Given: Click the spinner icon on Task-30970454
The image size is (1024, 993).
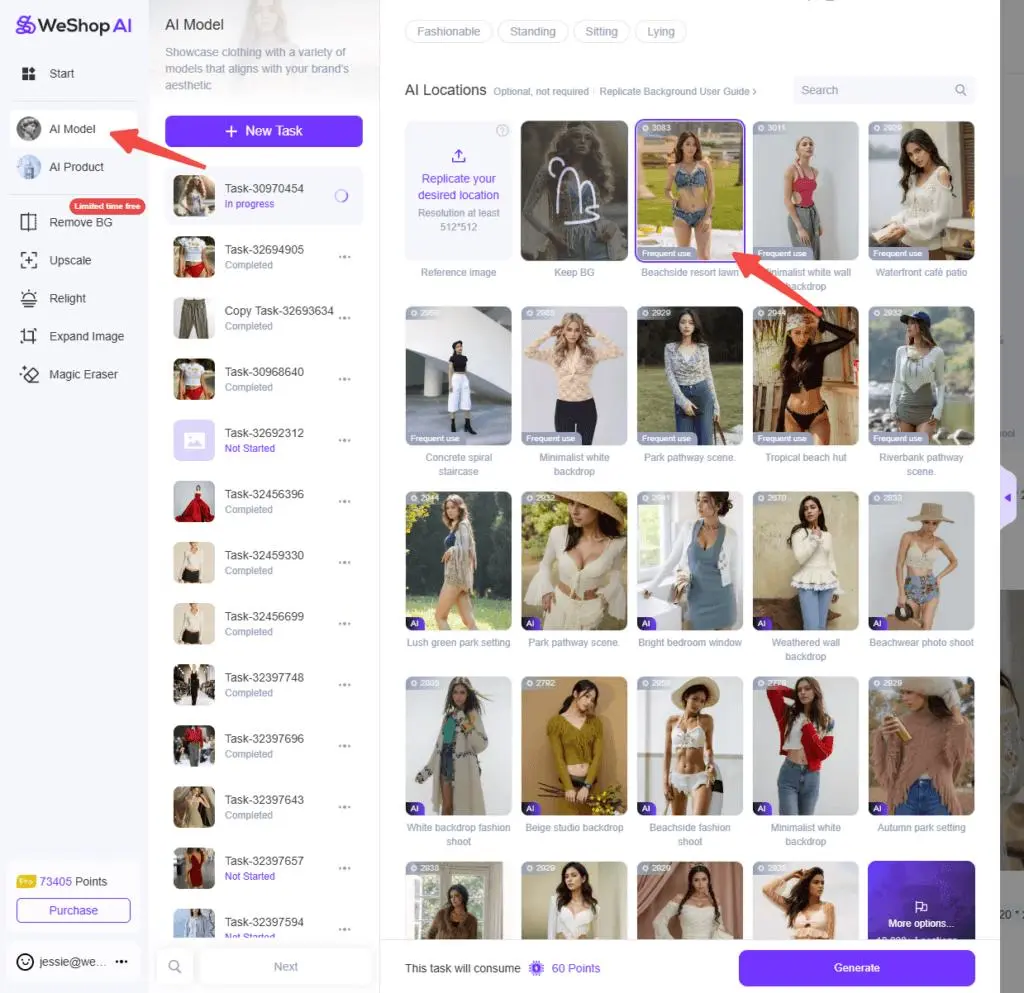Looking at the screenshot, I should pos(342,196).
